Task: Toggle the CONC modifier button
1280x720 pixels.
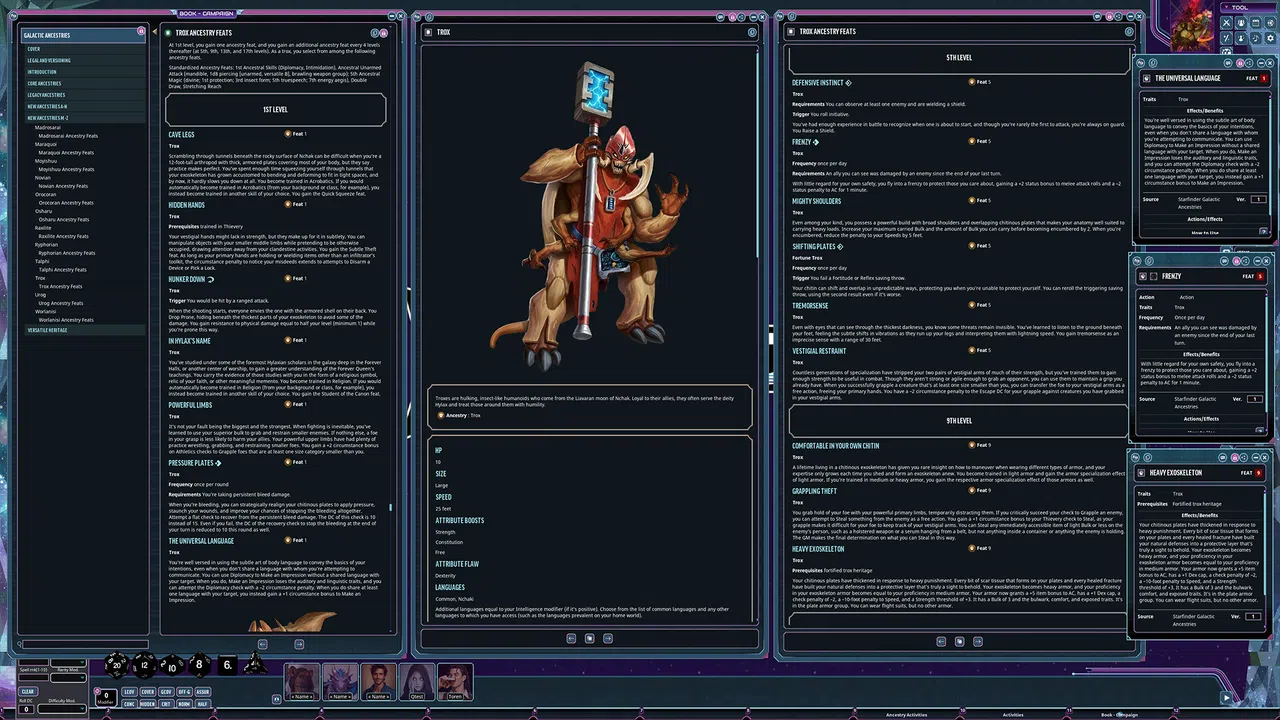Action: tap(129, 704)
